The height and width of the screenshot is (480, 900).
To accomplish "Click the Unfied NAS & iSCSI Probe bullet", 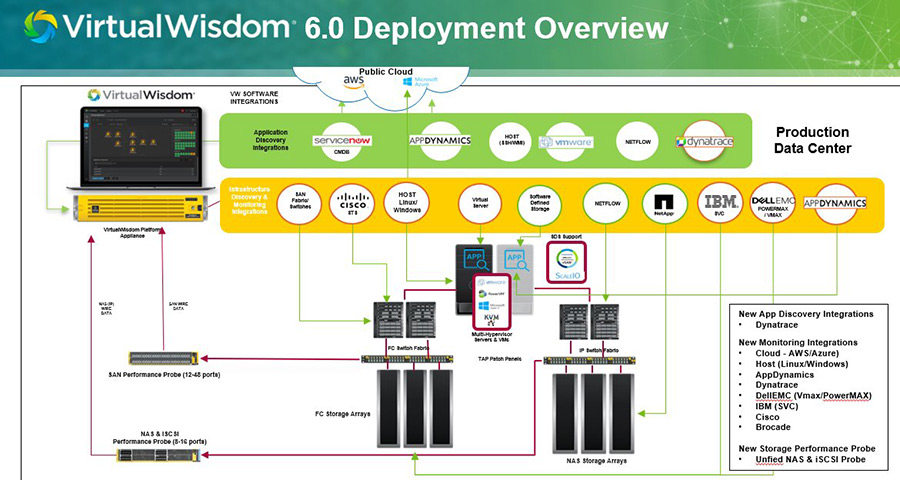I will pos(810,459).
